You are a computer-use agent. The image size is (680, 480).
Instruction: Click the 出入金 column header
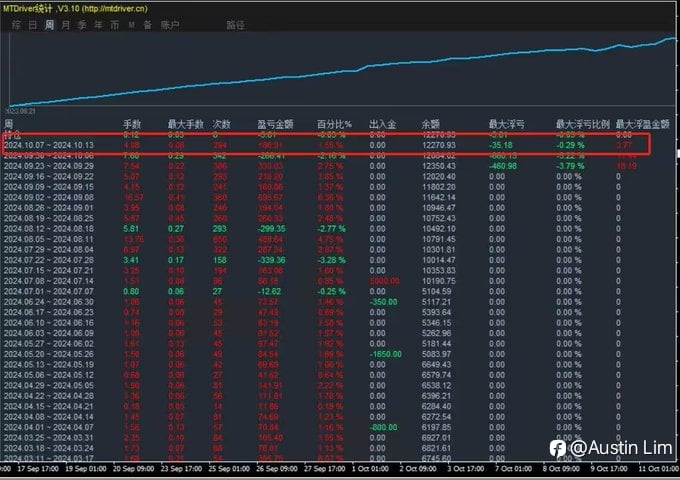coord(382,124)
